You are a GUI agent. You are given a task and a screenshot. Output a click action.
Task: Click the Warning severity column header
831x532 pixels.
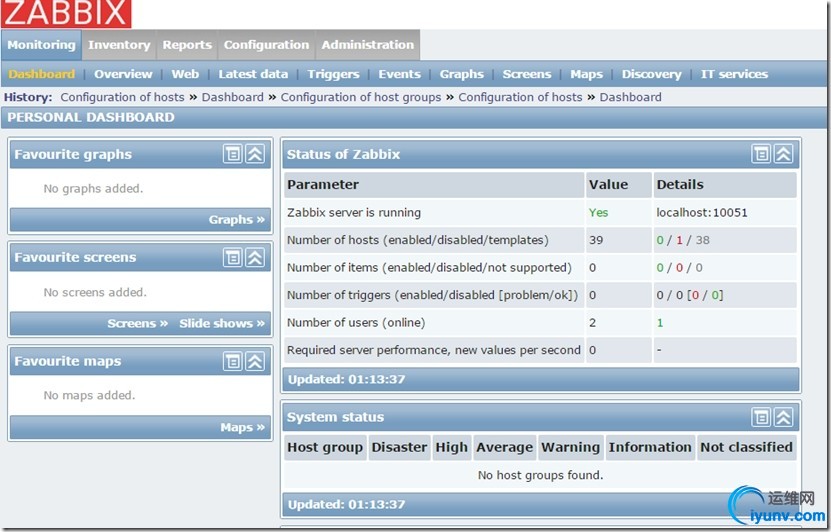(570, 447)
